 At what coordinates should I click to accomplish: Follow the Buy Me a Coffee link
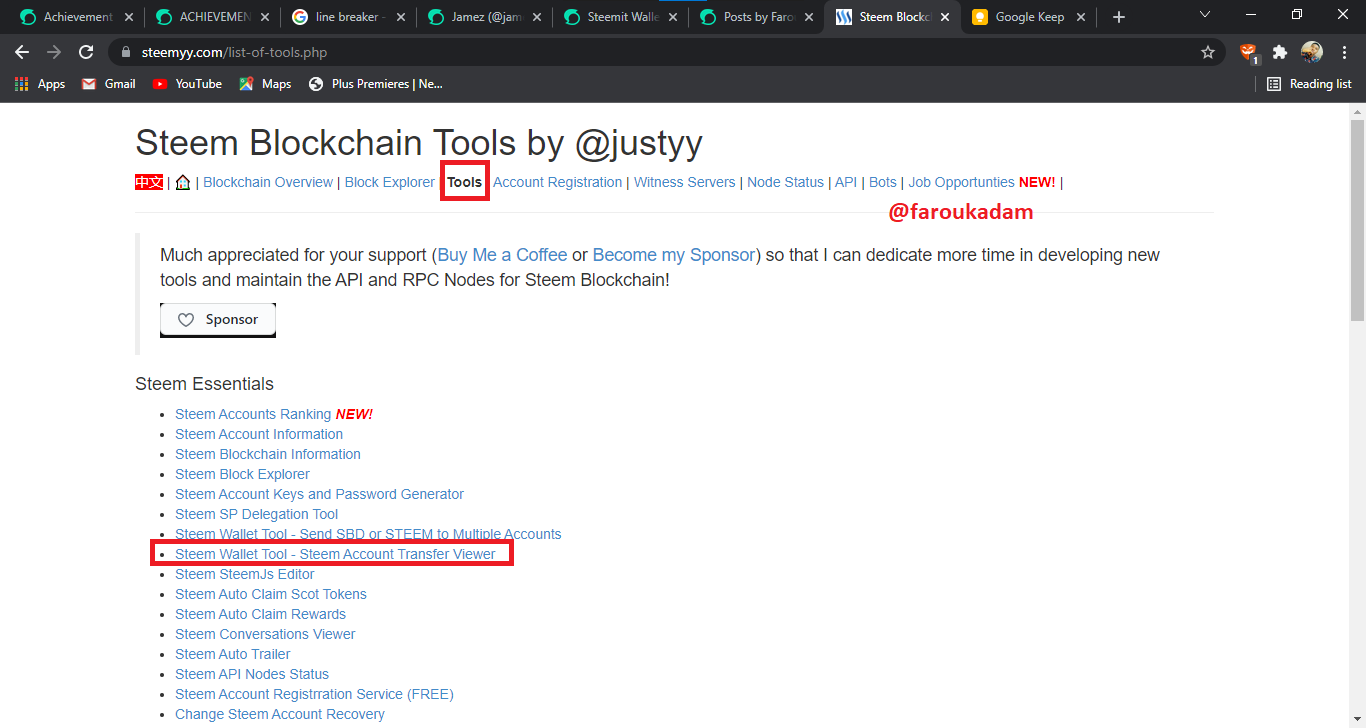(502, 255)
